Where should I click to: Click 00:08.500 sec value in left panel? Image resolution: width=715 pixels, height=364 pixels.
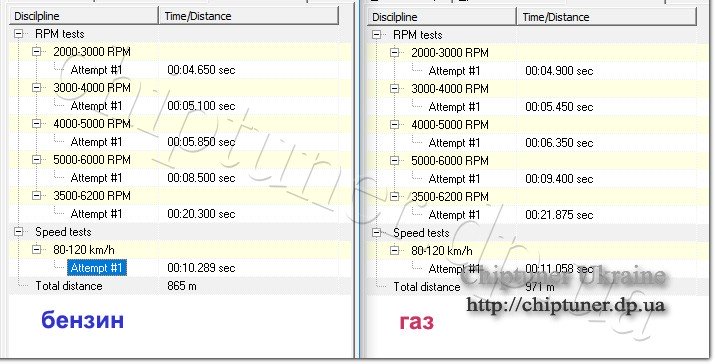click(201, 178)
